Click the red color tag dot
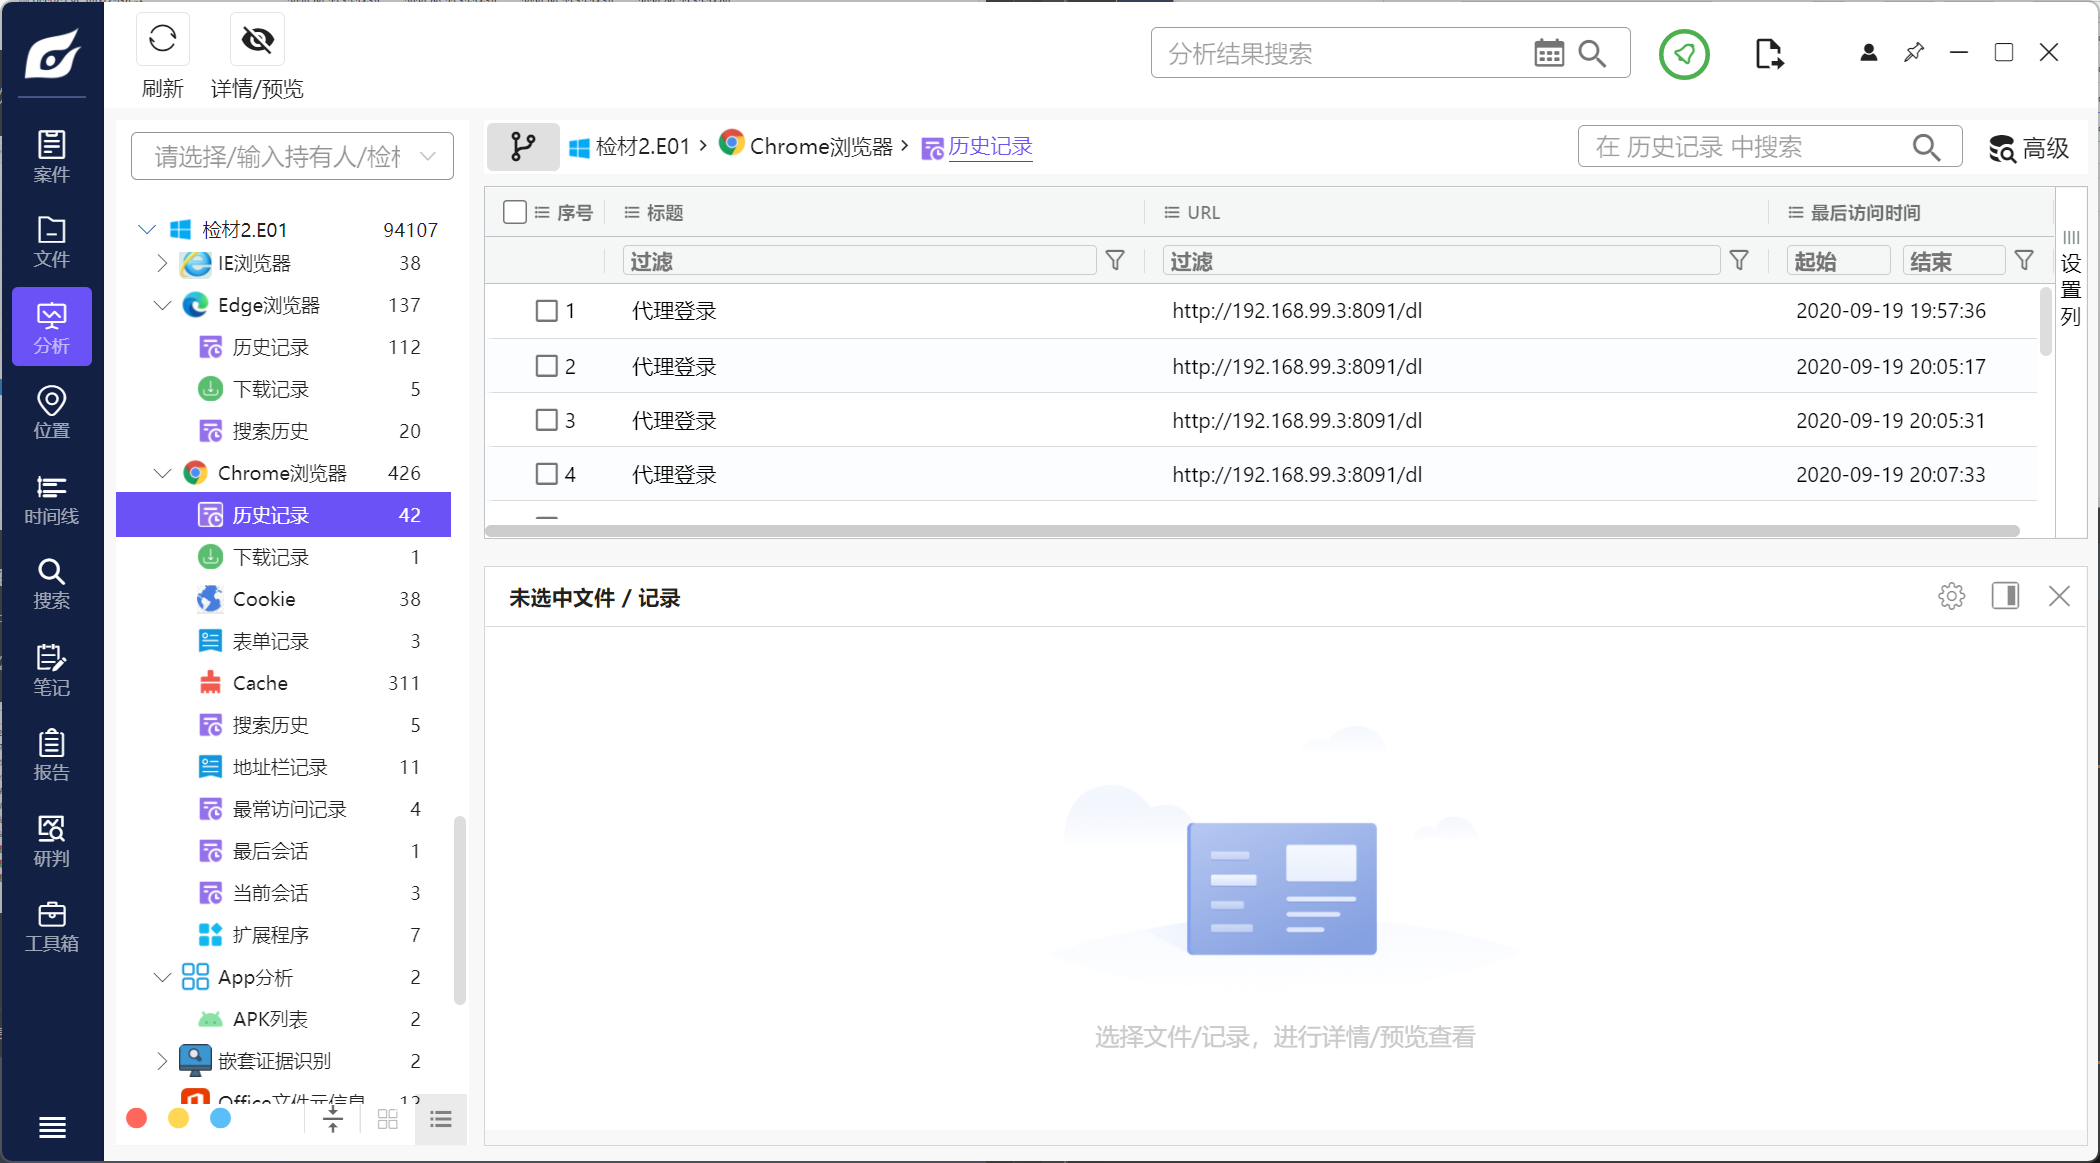This screenshot has width=2100, height=1163. (137, 1118)
